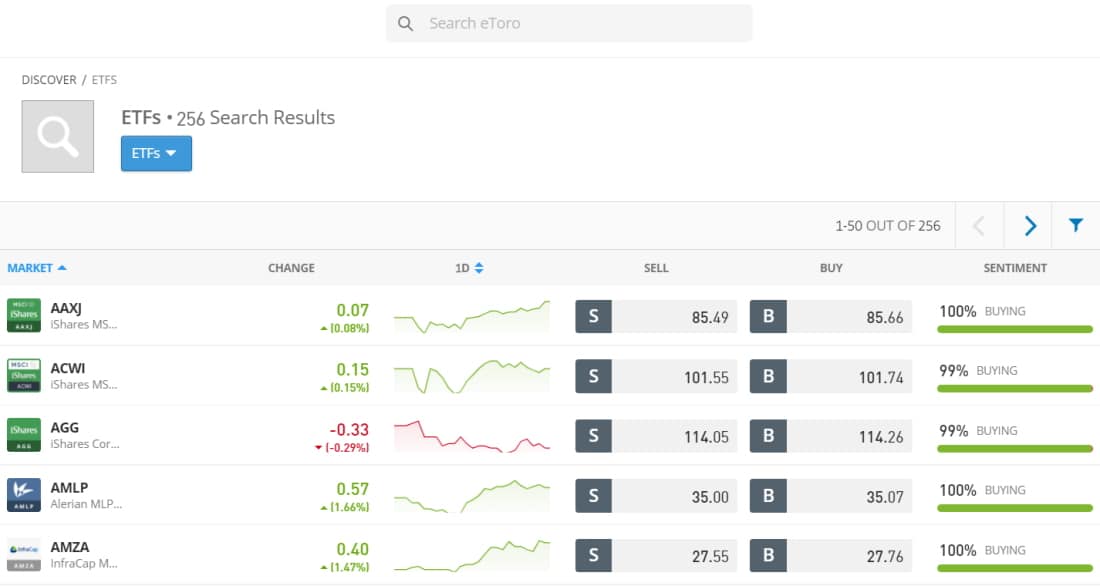Image resolution: width=1100 pixels, height=586 pixels.
Task: Open the ETFS breadcrumb link
Action: (x=104, y=80)
